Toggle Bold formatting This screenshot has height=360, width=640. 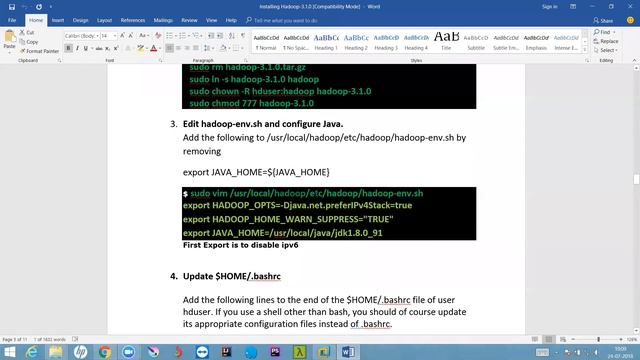pos(68,49)
